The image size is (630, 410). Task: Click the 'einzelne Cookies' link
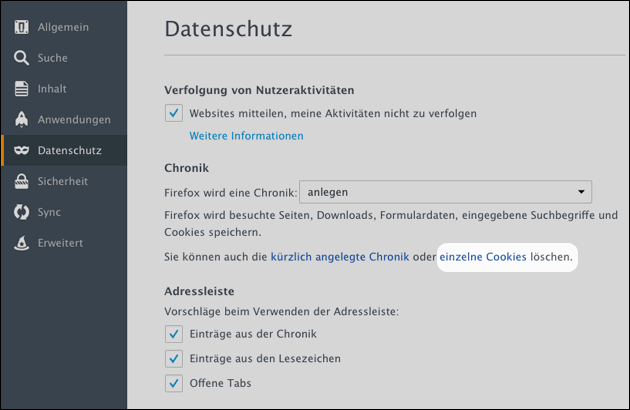pos(483,257)
